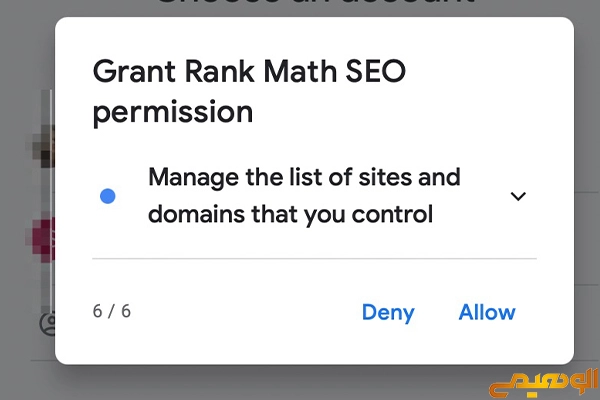
Task: Click the orange Arabic watermark logo
Action: (x=543, y=382)
